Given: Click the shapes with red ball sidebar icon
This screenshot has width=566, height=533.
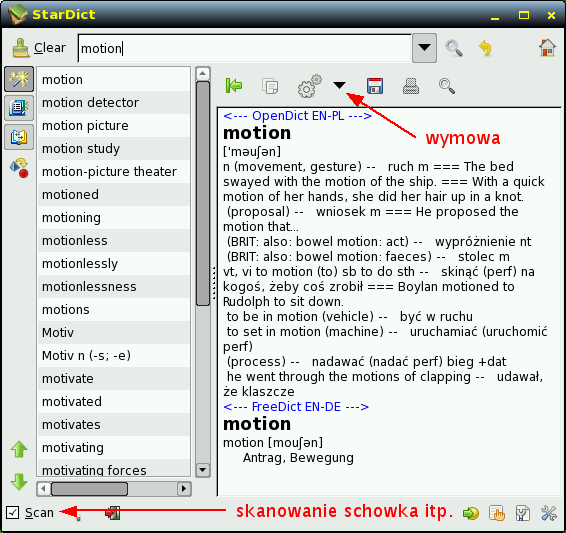Looking at the screenshot, I should pyautogui.click(x=19, y=168).
